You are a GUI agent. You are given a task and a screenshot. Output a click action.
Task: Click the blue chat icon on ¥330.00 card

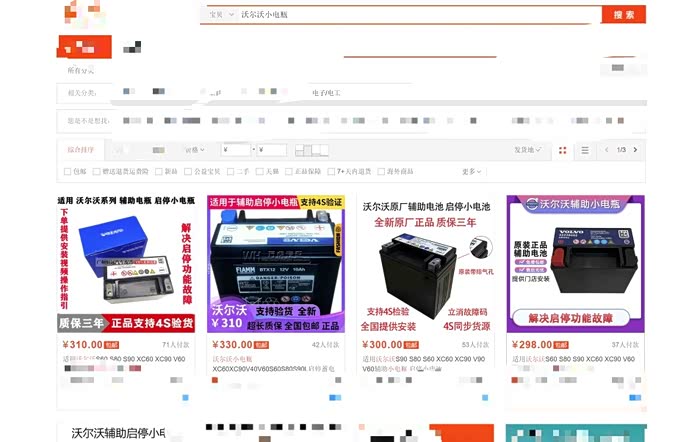tap(335, 398)
